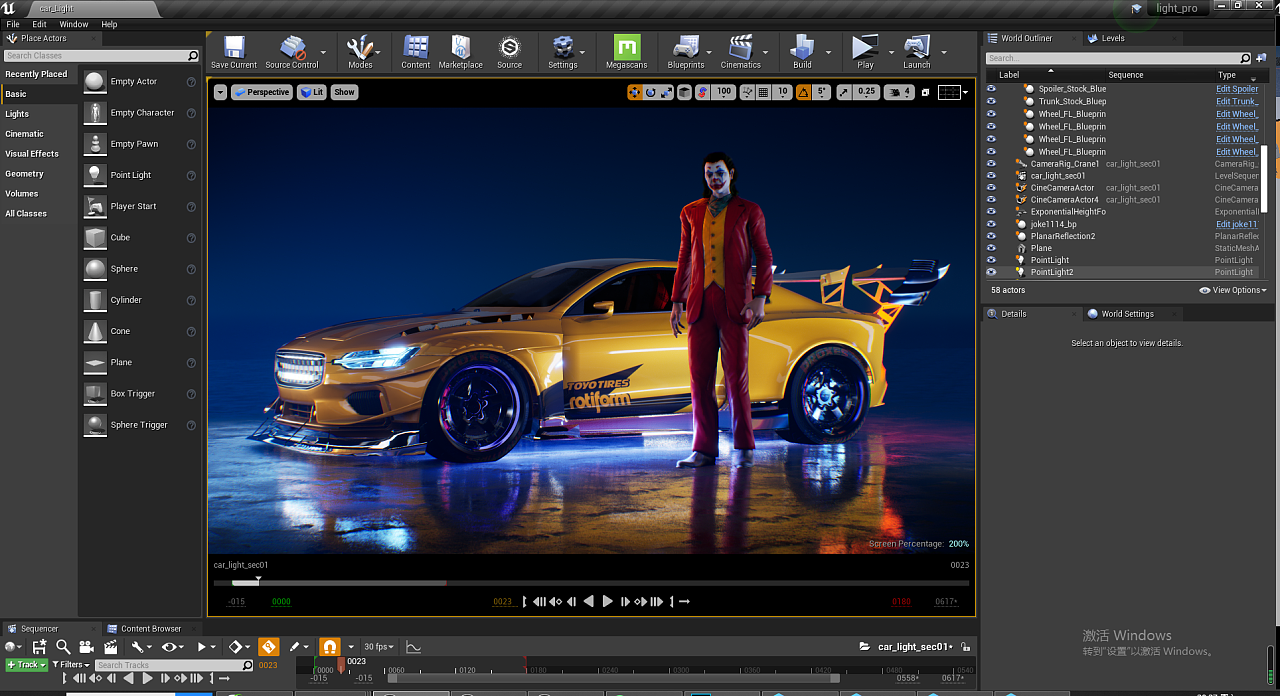The height and width of the screenshot is (696, 1280).
Task: Click the sequencer camera icon
Action: [86, 647]
